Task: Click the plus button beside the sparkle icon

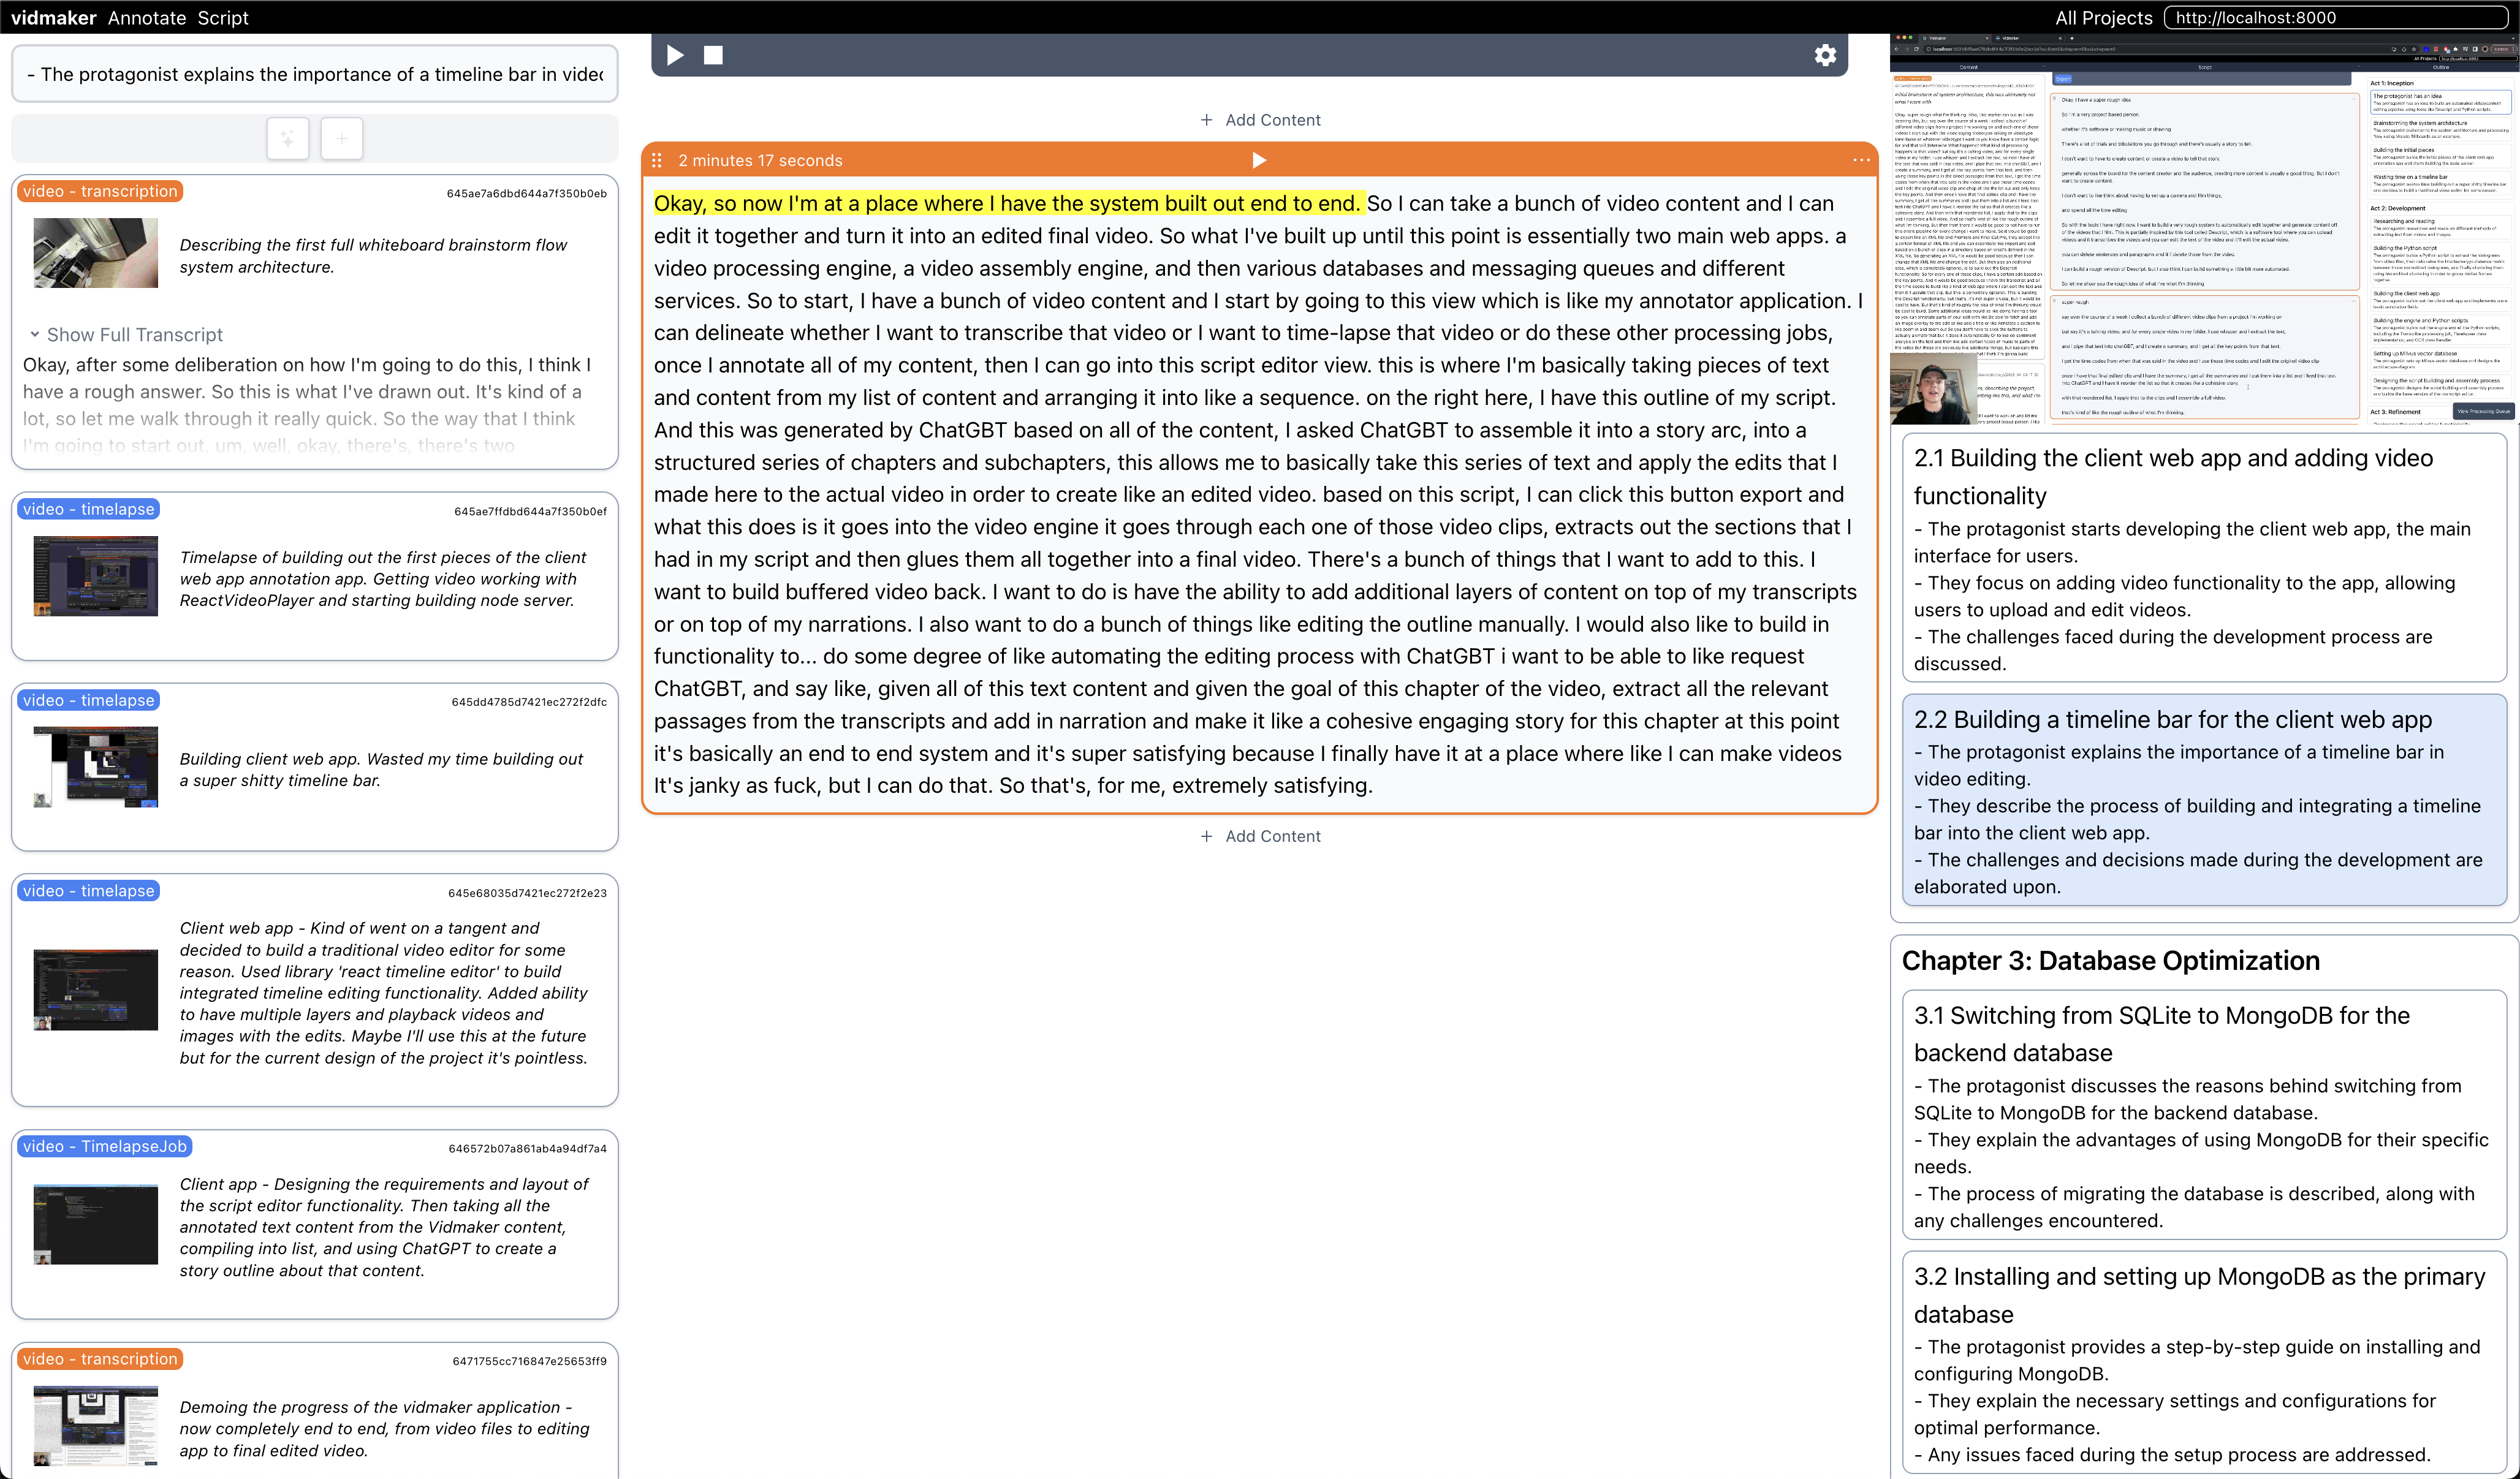Action: 341,138
